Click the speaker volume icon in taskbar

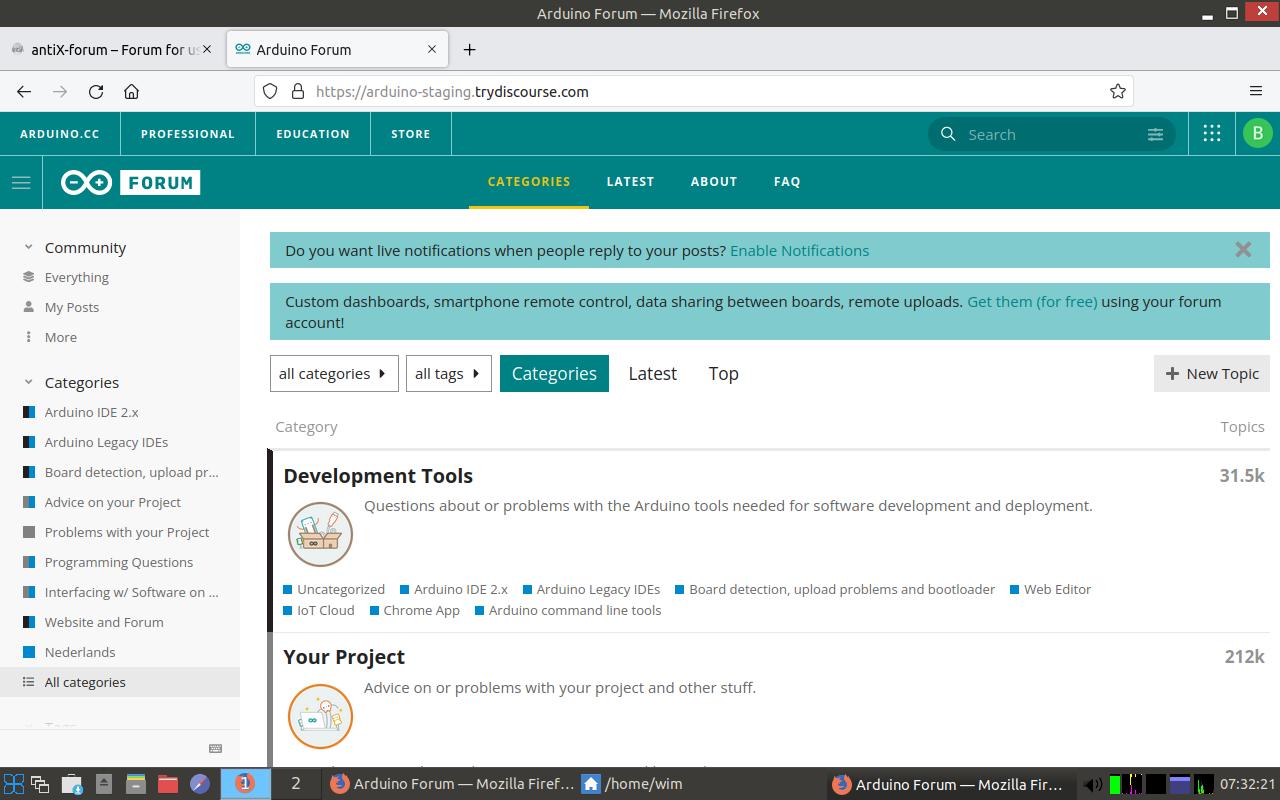click(x=1093, y=784)
